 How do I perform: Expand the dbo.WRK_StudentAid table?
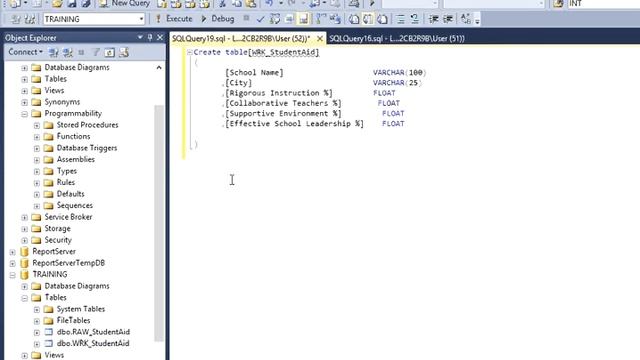(37, 344)
